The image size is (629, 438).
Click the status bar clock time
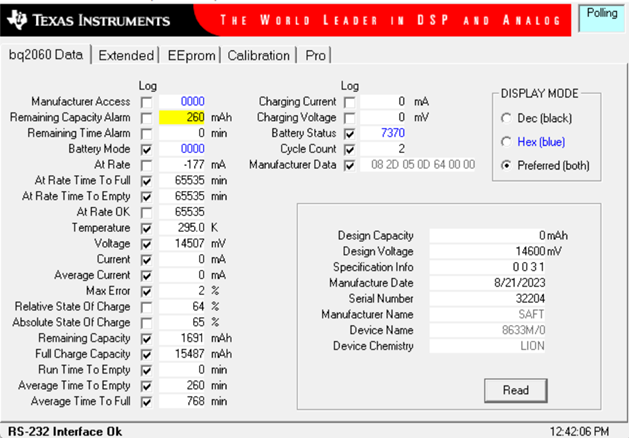pyautogui.click(x=579, y=432)
